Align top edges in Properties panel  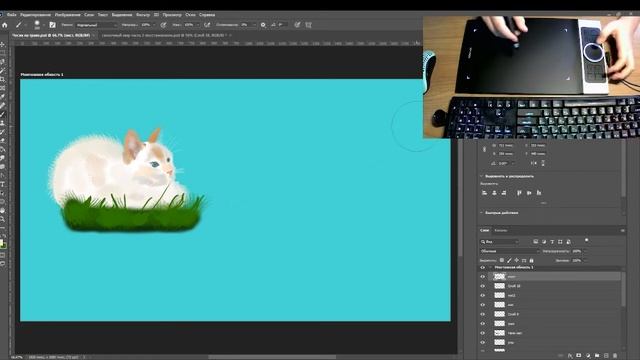tap(519, 193)
